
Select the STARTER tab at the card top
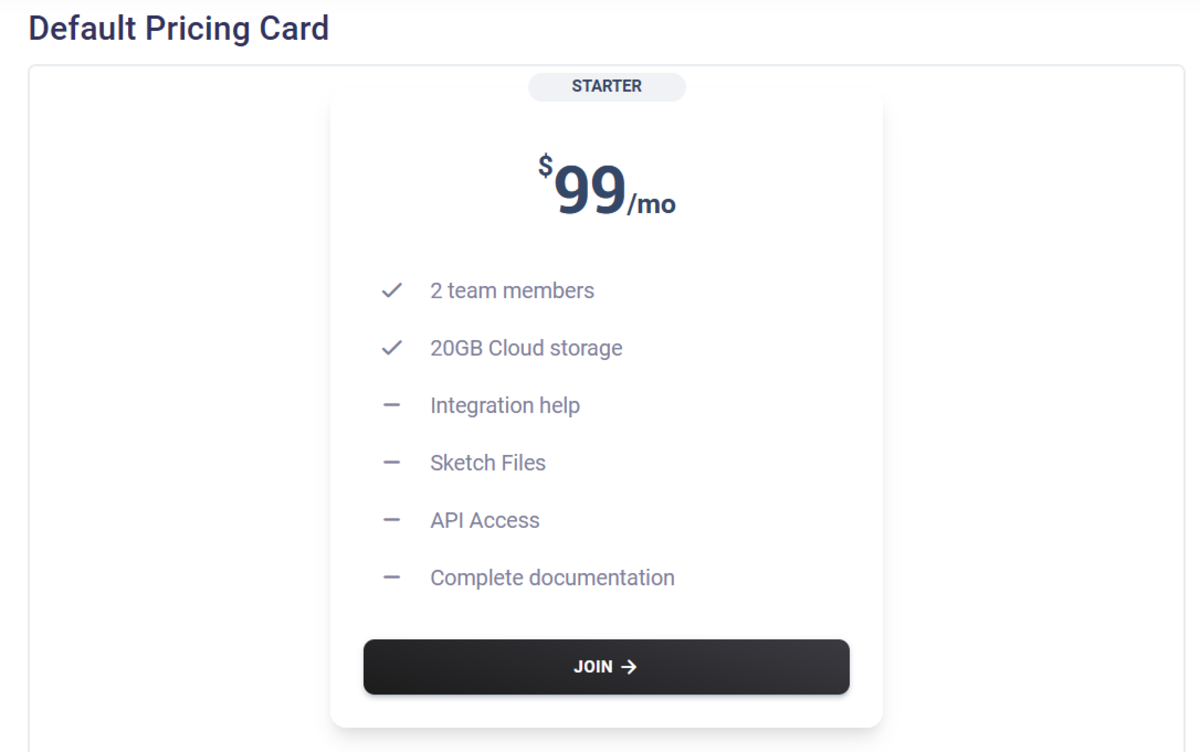[606, 87]
